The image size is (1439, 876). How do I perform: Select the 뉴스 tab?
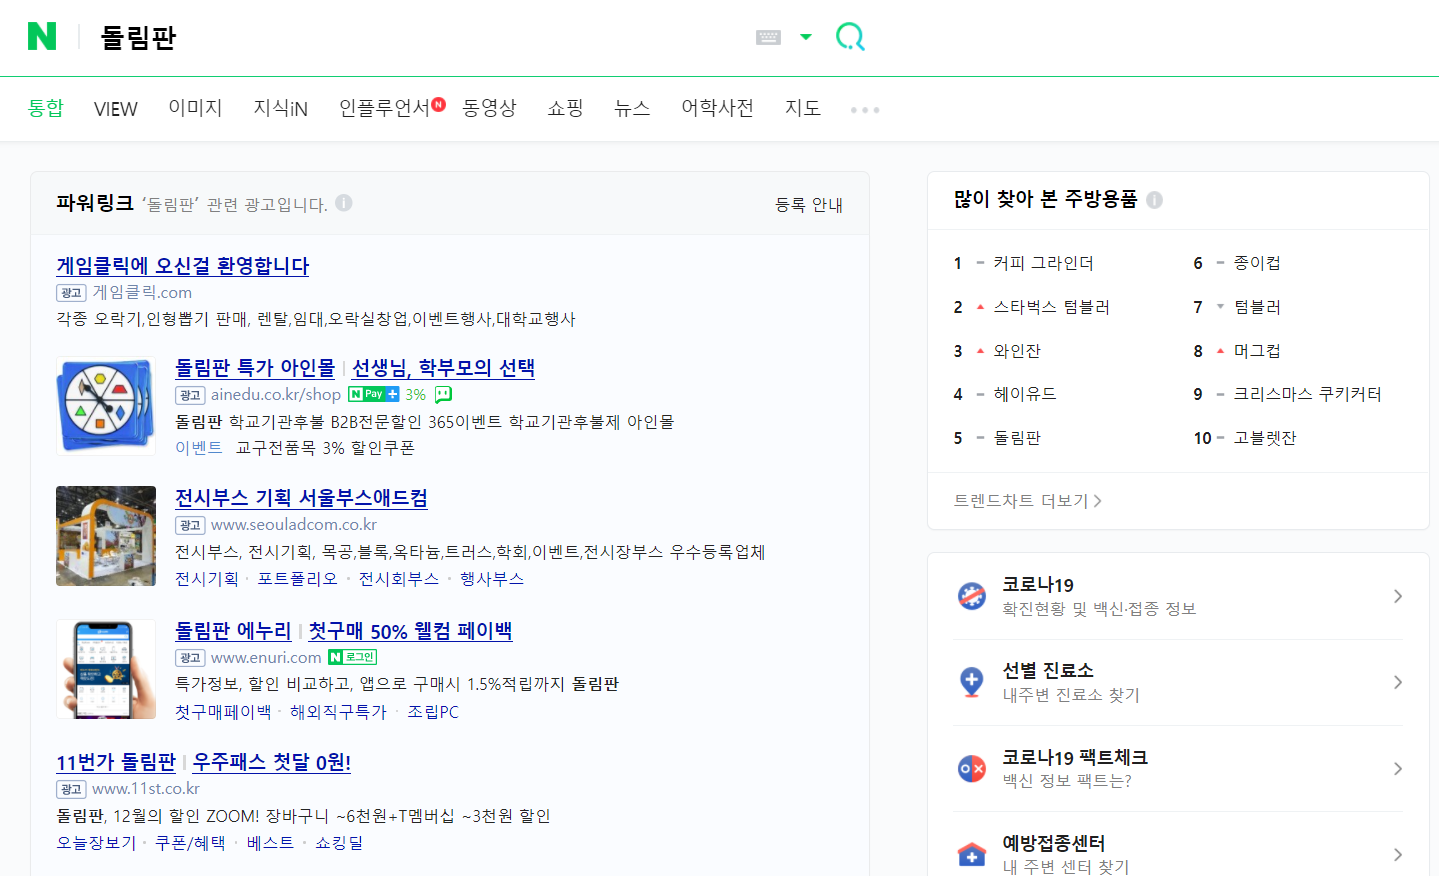(x=632, y=108)
